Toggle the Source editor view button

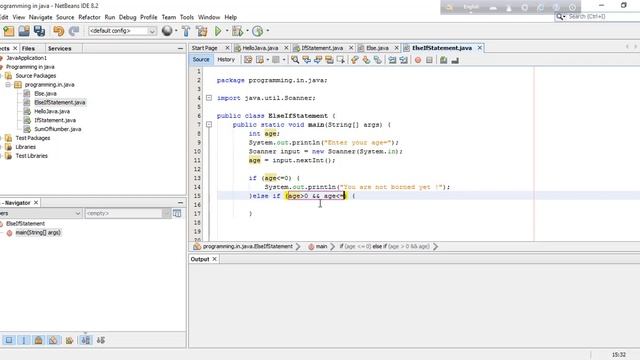pos(201,60)
